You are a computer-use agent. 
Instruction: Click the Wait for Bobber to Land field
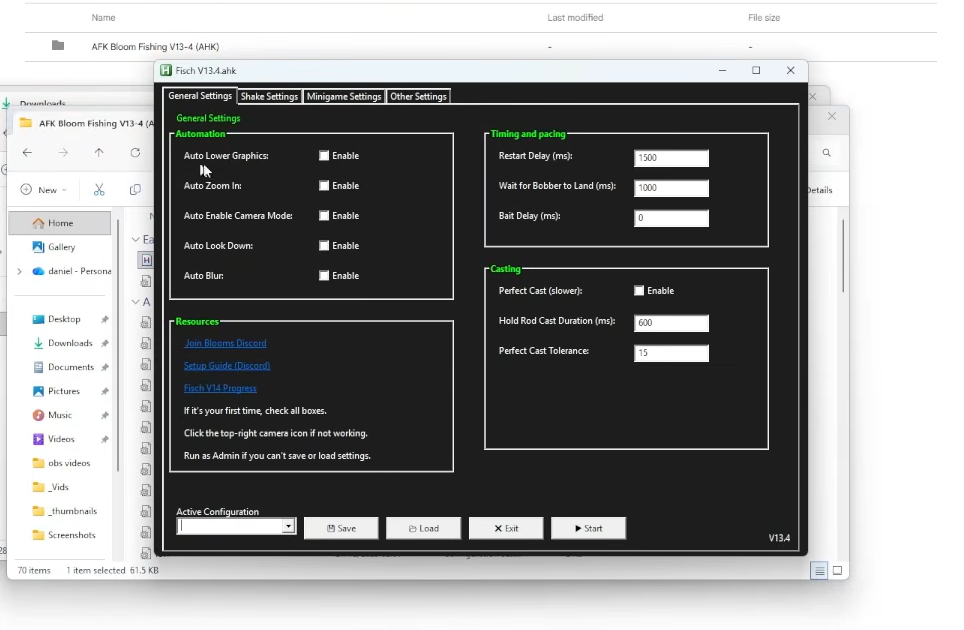click(671, 188)
